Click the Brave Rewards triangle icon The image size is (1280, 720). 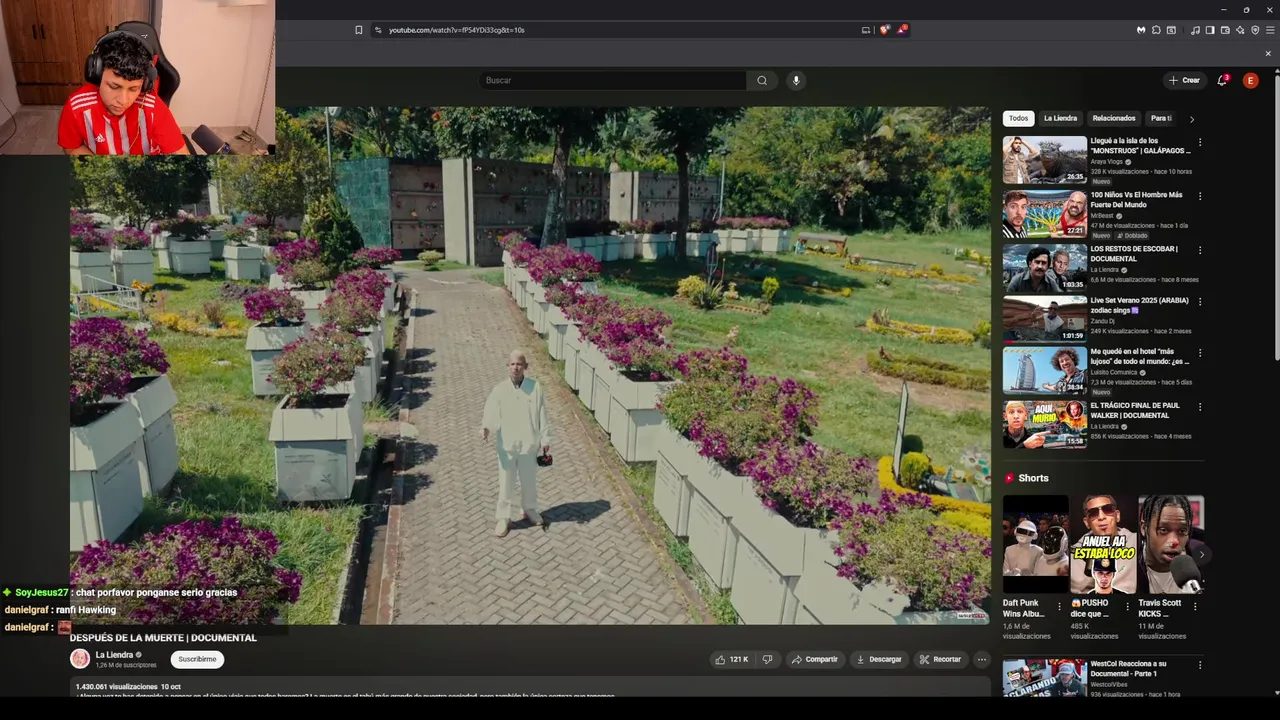click(x=901, y=30)
